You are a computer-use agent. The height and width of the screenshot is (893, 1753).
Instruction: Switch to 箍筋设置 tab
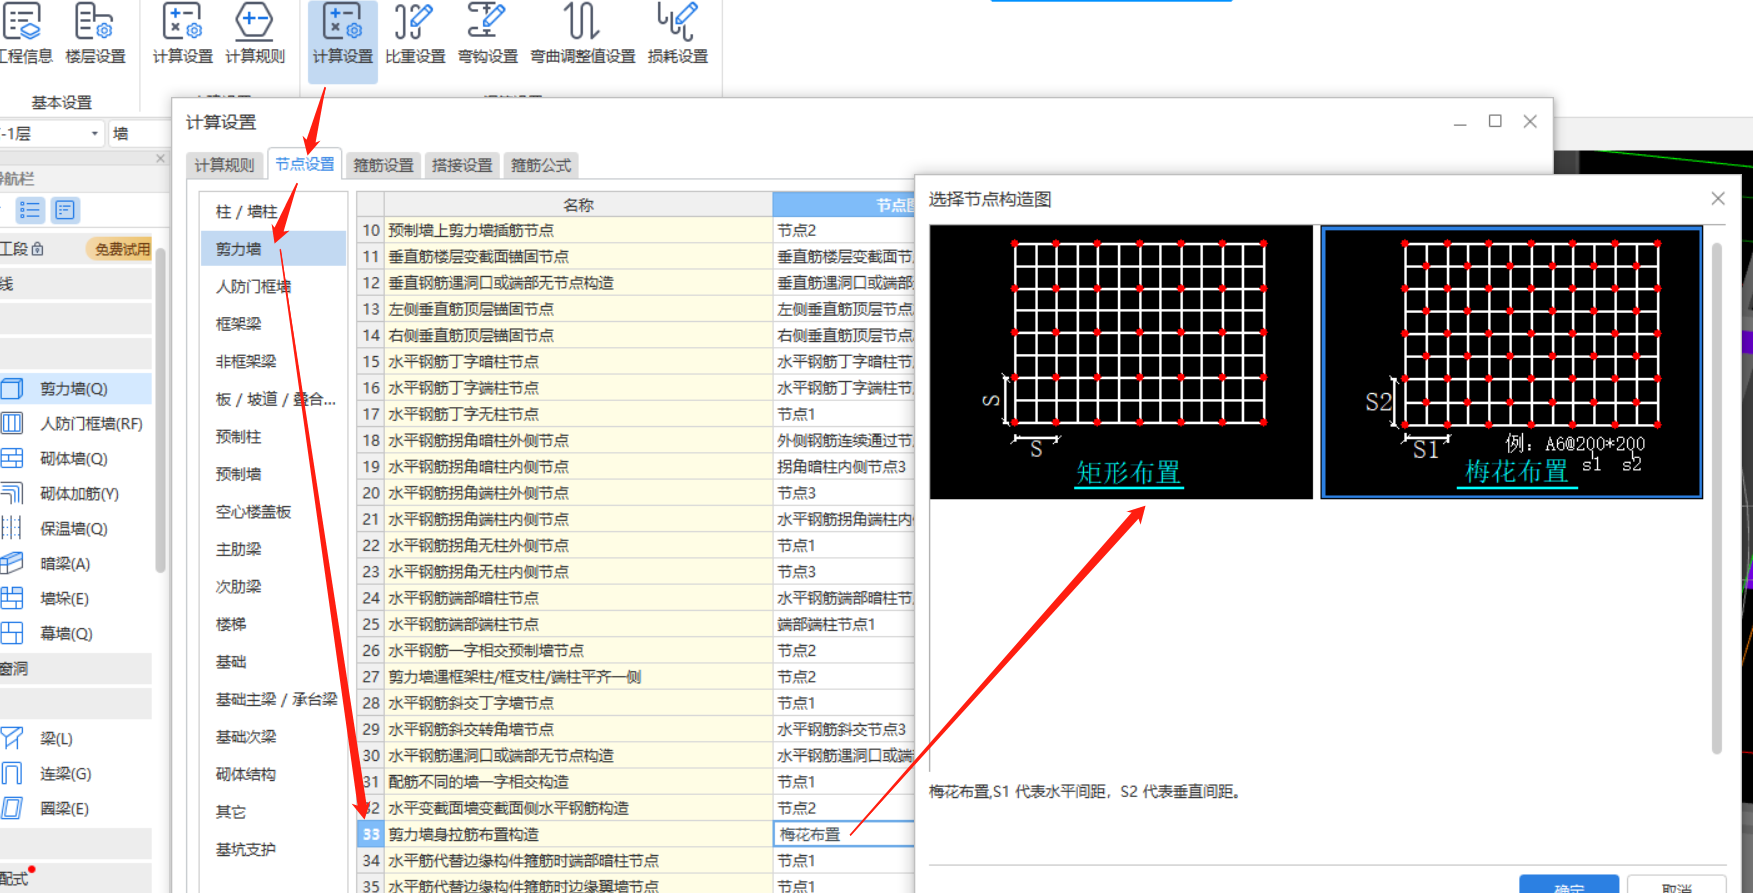(383, 165)
